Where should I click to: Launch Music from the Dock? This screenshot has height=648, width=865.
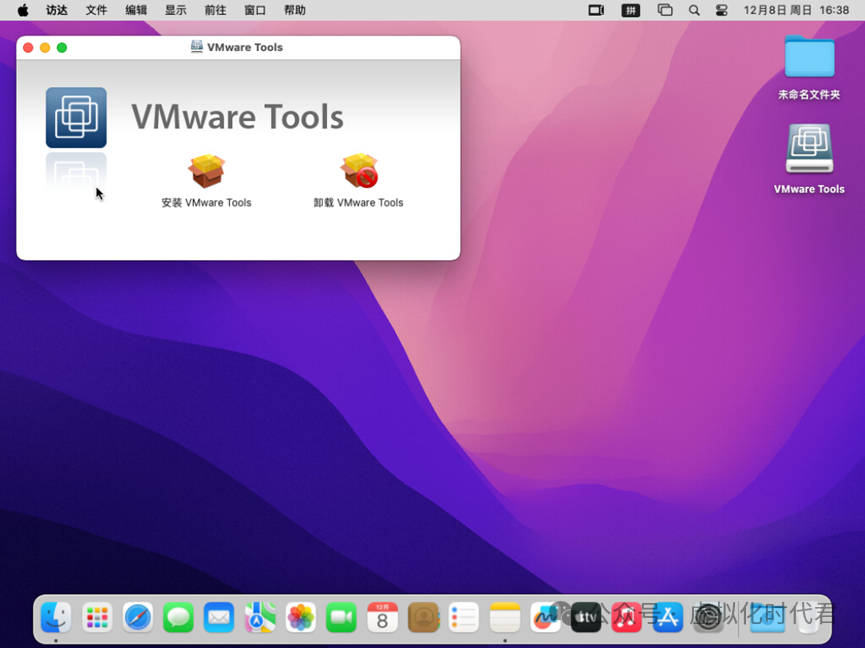[x=627, y=617]
